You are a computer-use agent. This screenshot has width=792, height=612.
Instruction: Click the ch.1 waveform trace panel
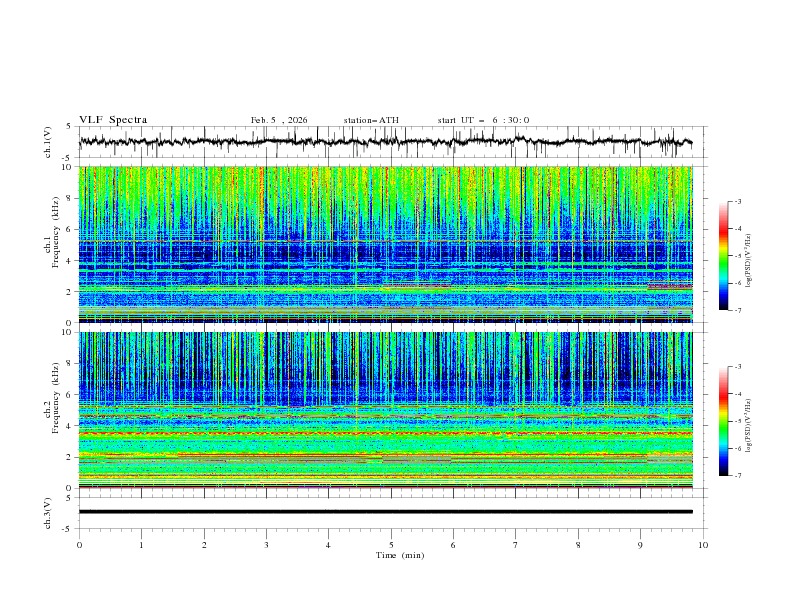point(392,142)
